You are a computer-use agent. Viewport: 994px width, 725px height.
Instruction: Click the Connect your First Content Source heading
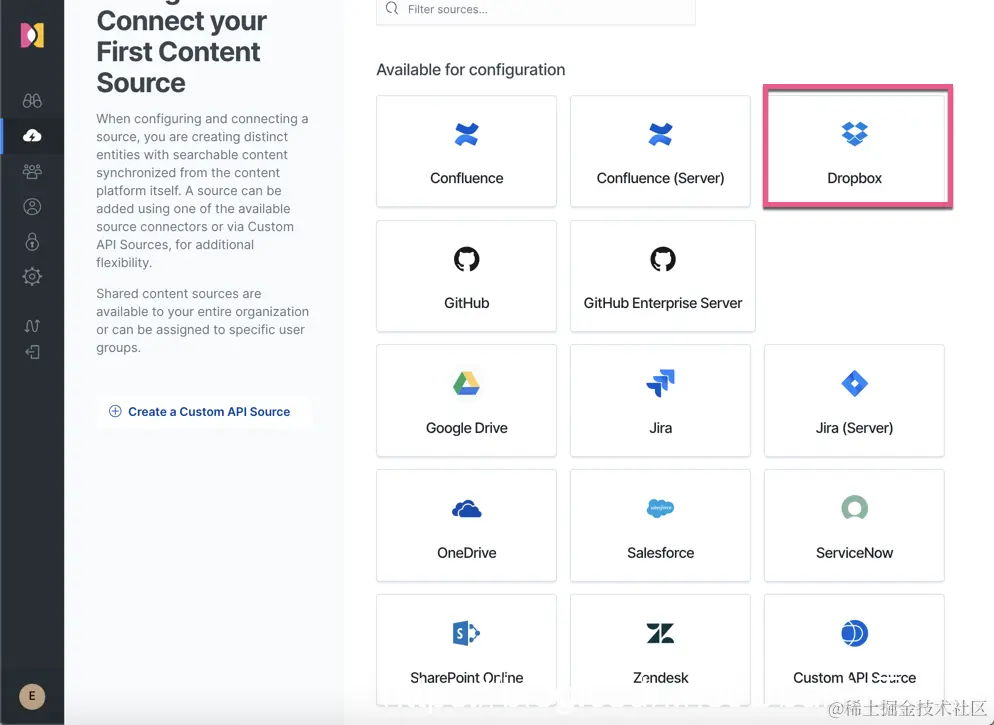pos(182,51)
